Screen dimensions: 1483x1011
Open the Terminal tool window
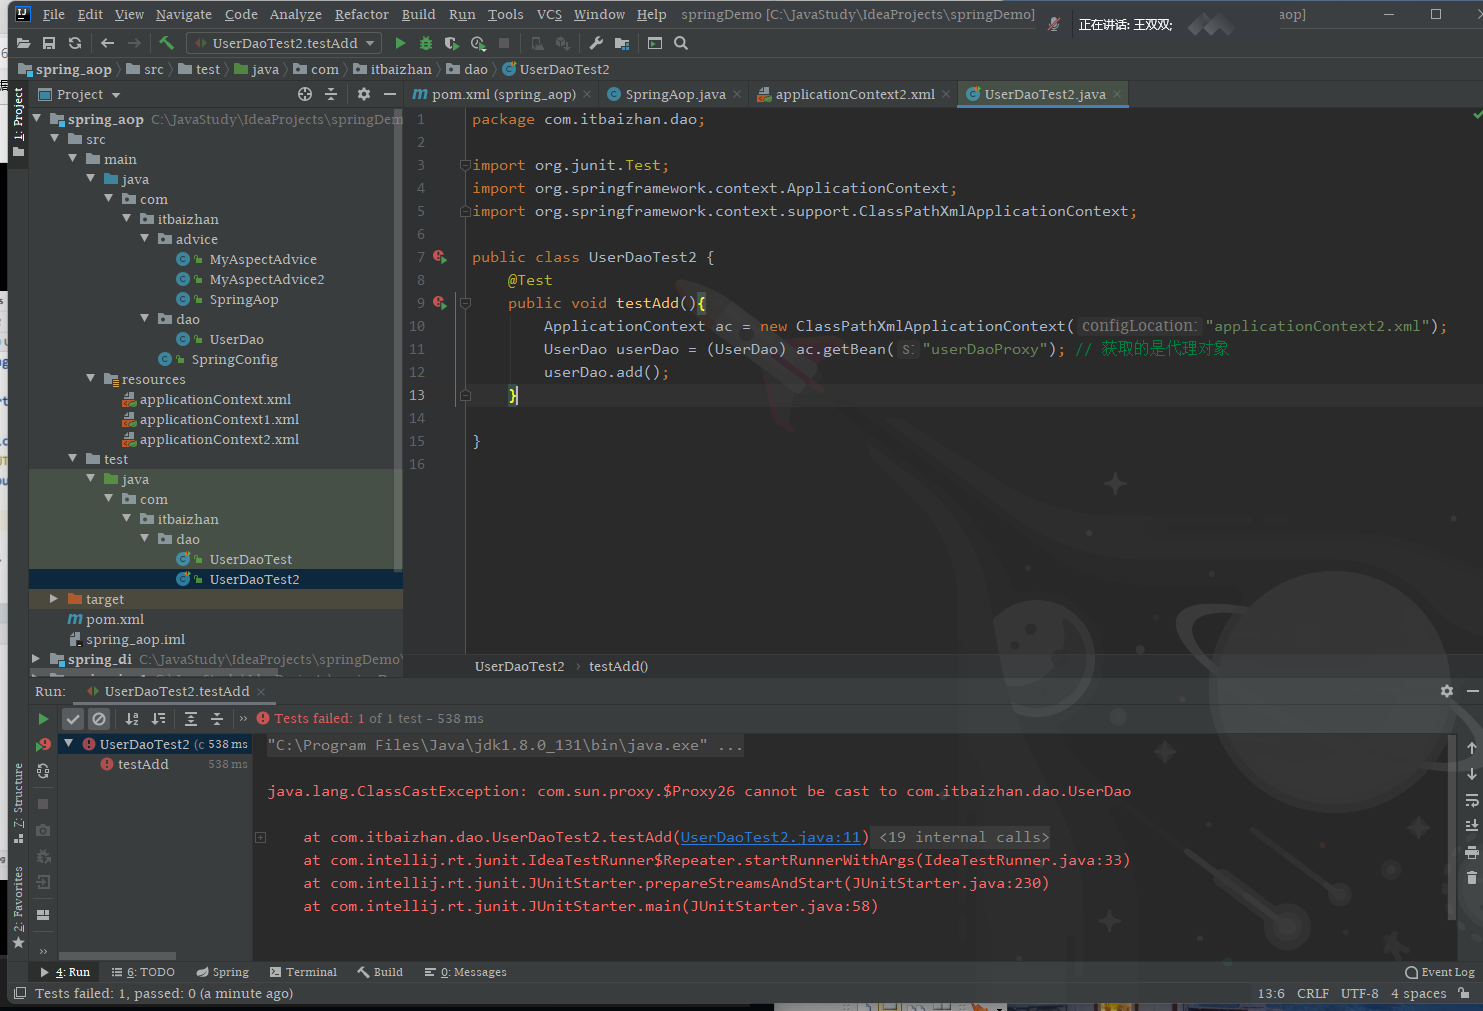pyautogui.click(x=303, y=972)
